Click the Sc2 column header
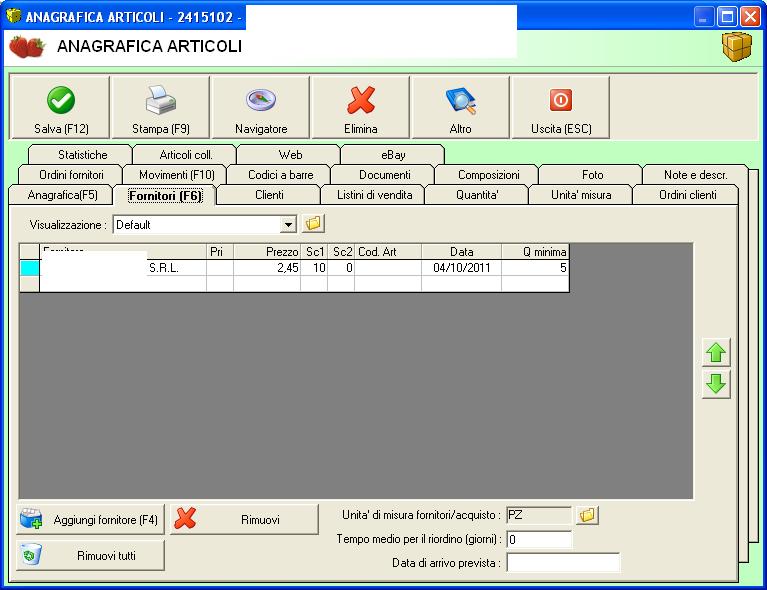The height and width of the screenshot is (590, 767). coord(341,251)
